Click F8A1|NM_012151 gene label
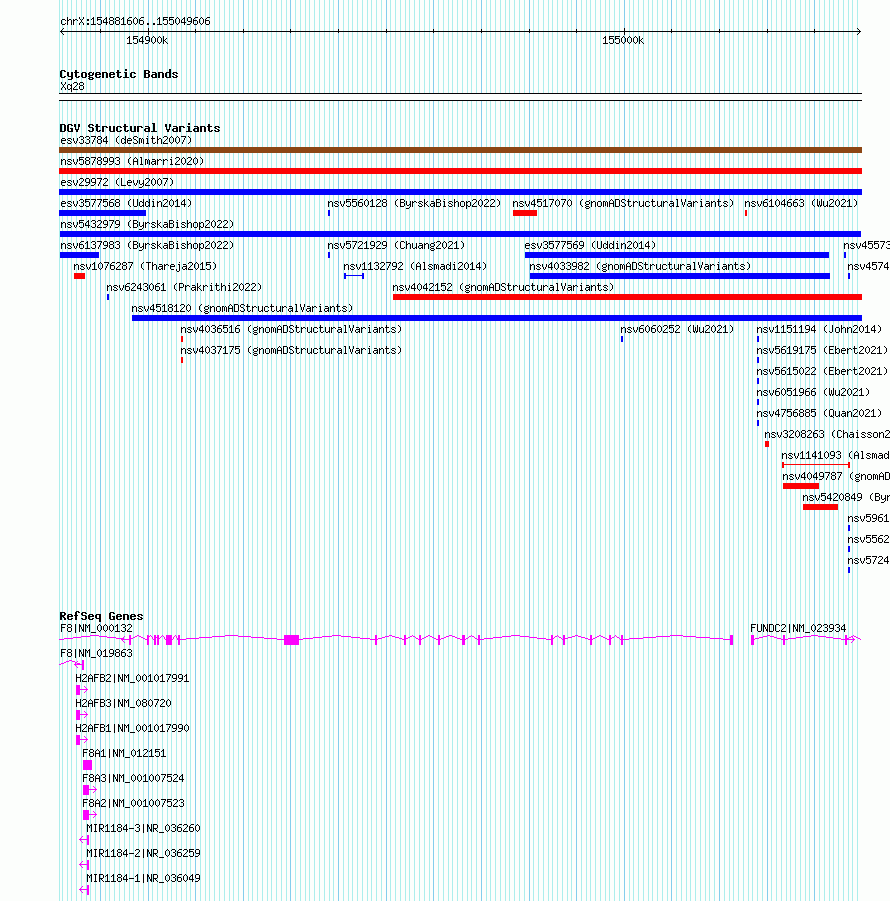 pyautogui.click(x=124, y=753)
